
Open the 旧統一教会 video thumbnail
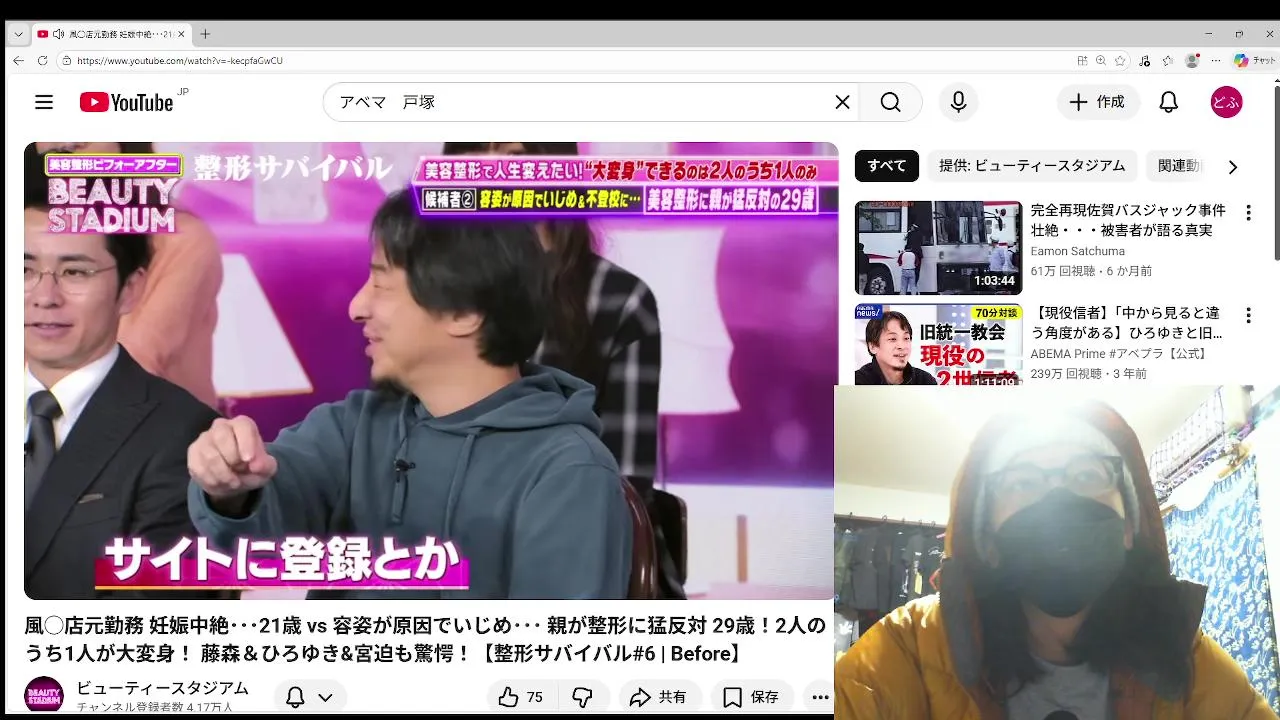[x=938, y=344]
